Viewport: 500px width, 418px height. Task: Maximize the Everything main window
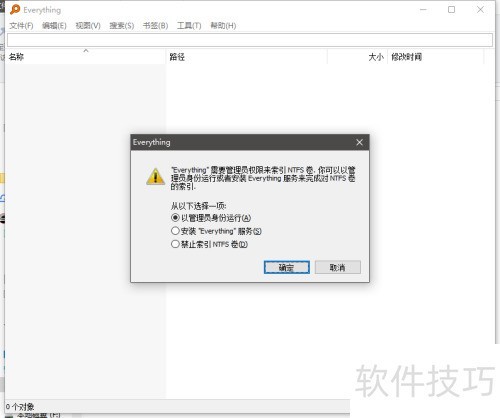pyautogui.click(x=451, y=10)
